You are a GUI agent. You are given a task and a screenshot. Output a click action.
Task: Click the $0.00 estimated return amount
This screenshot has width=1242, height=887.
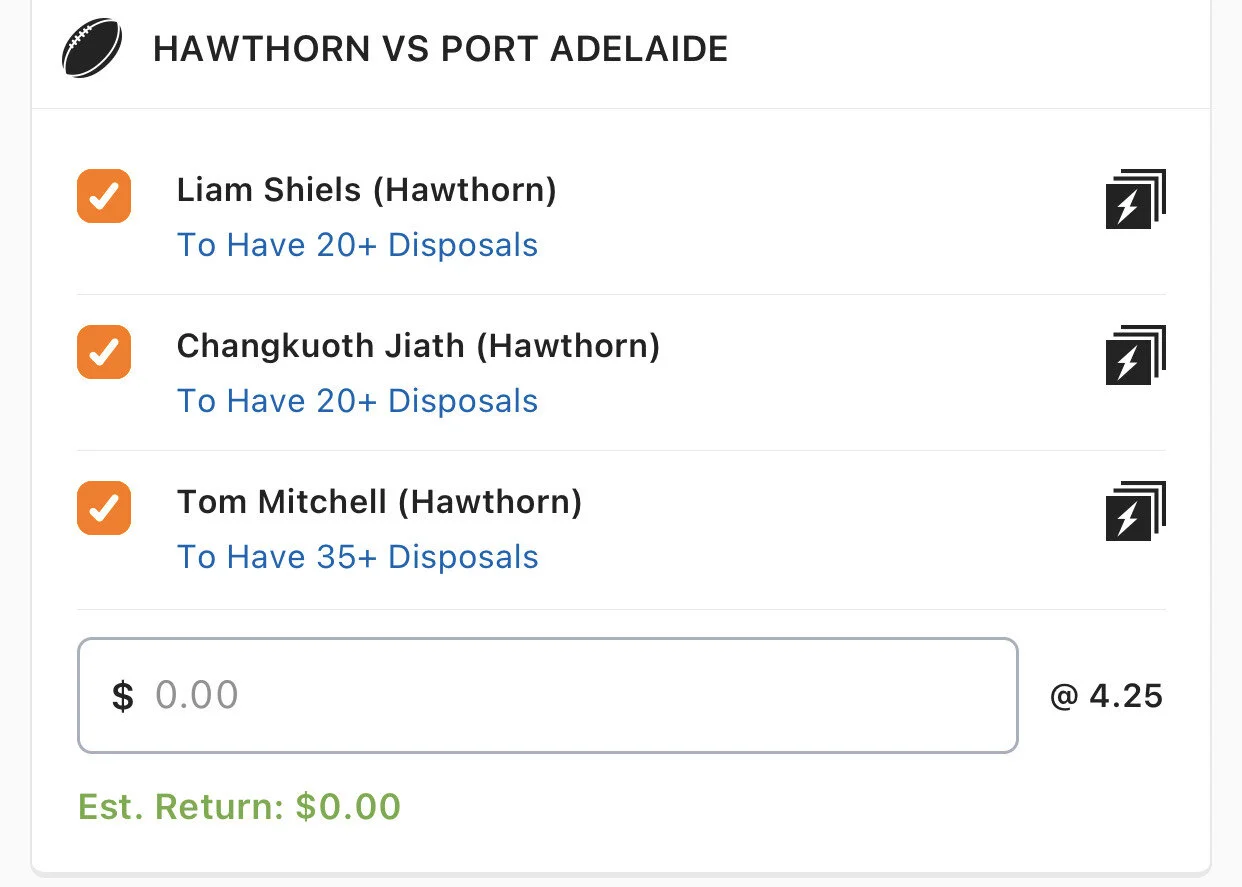348,806
